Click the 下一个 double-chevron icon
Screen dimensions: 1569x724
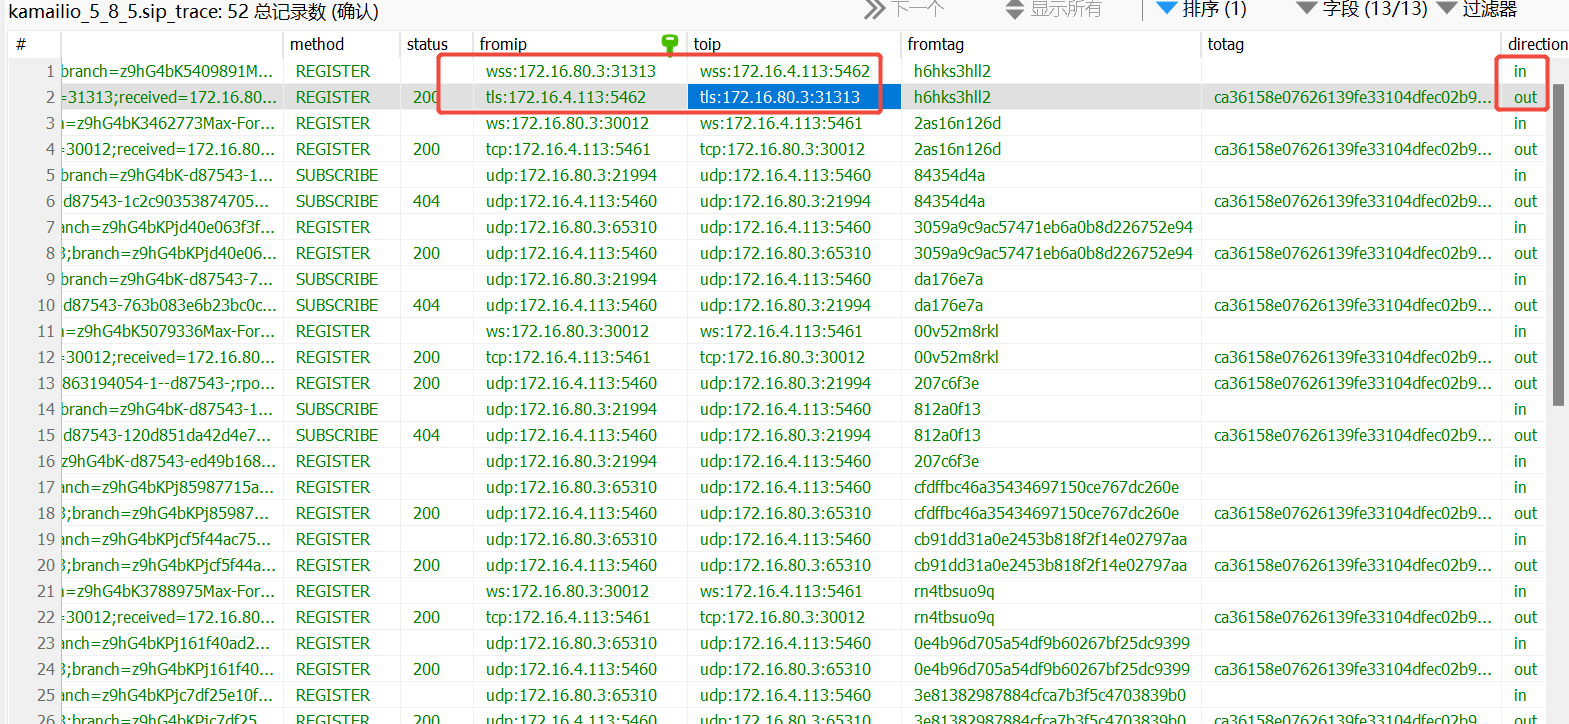tap(875, 9)
